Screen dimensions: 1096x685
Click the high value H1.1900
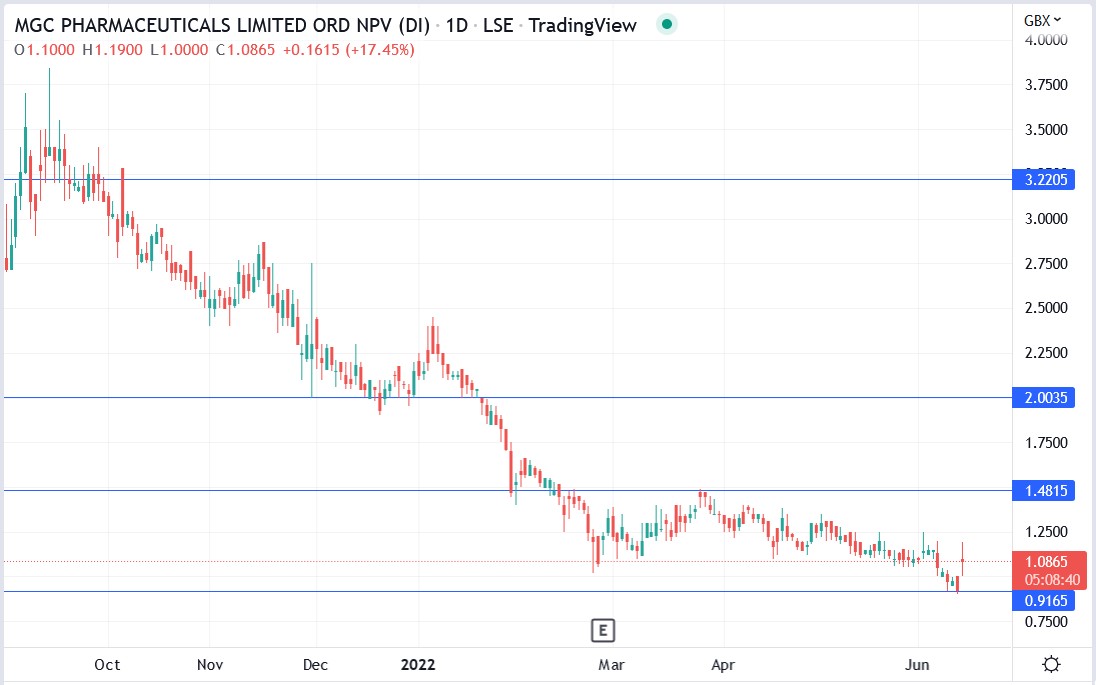(113, 50)
